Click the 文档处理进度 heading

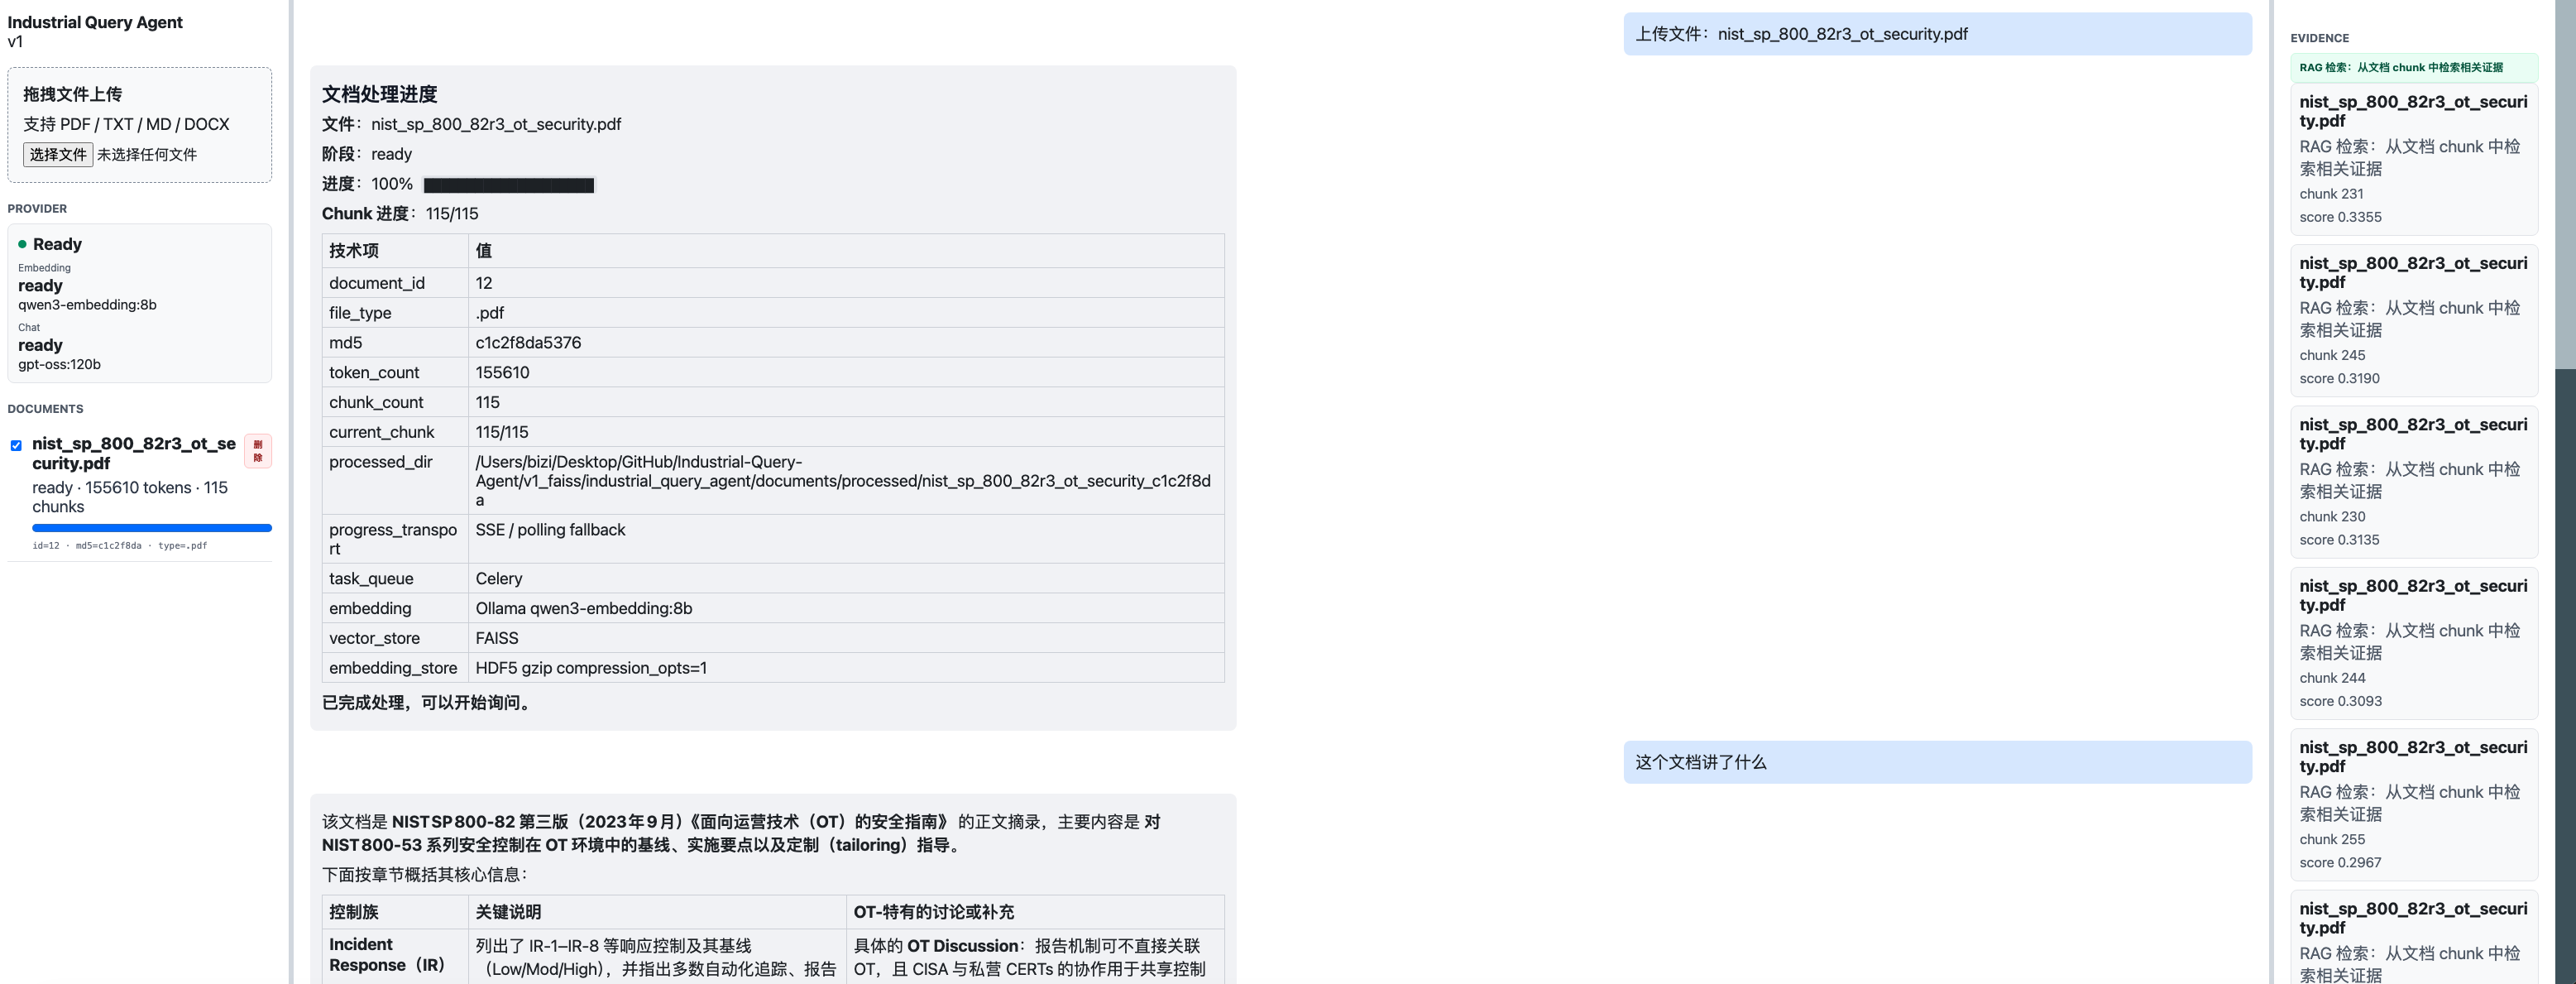[x=380, y=94]
